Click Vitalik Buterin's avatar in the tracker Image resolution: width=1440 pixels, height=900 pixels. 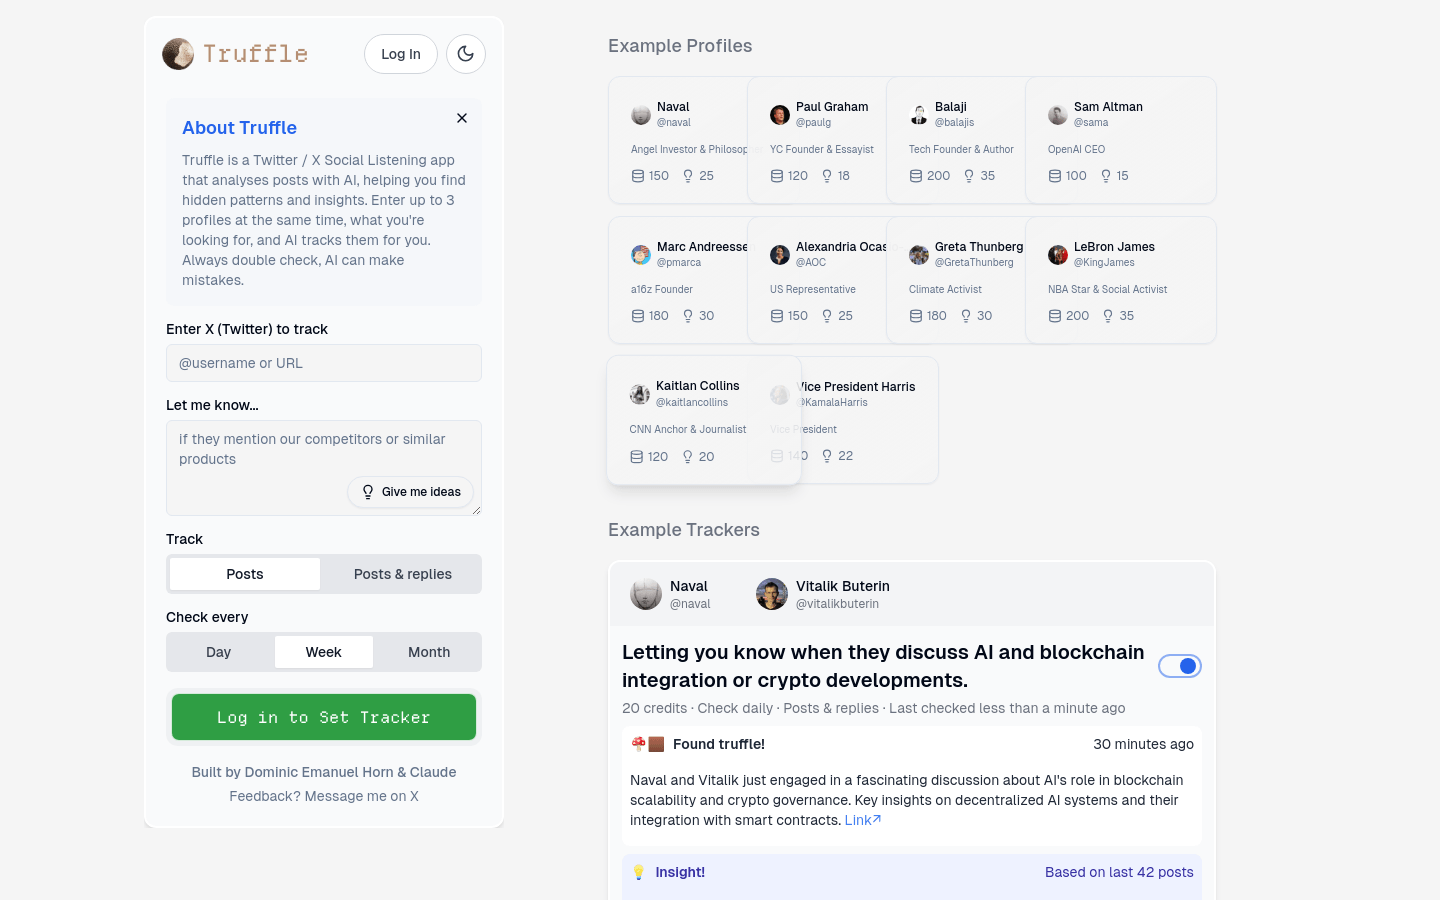(772, 594)
